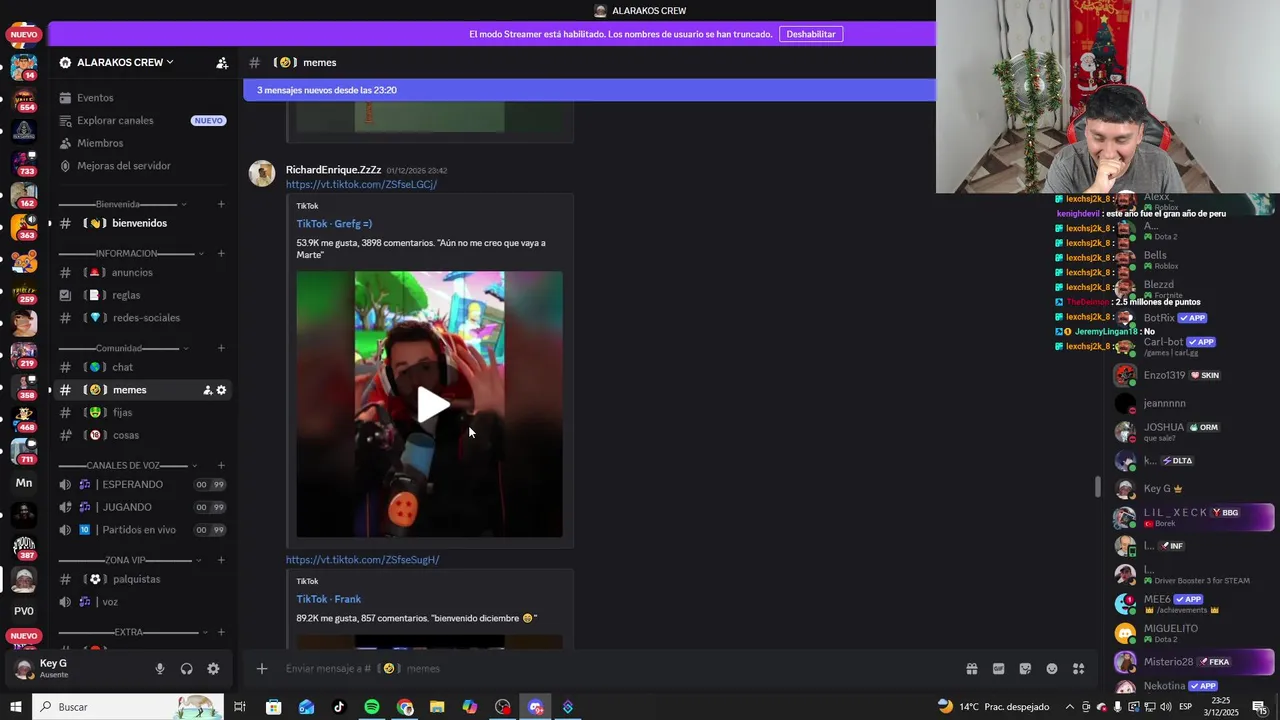This screenshot has height=720, width=1280.
Task: Open the server invite people icon
Action: pyautogui.click(x=222, y=62)
